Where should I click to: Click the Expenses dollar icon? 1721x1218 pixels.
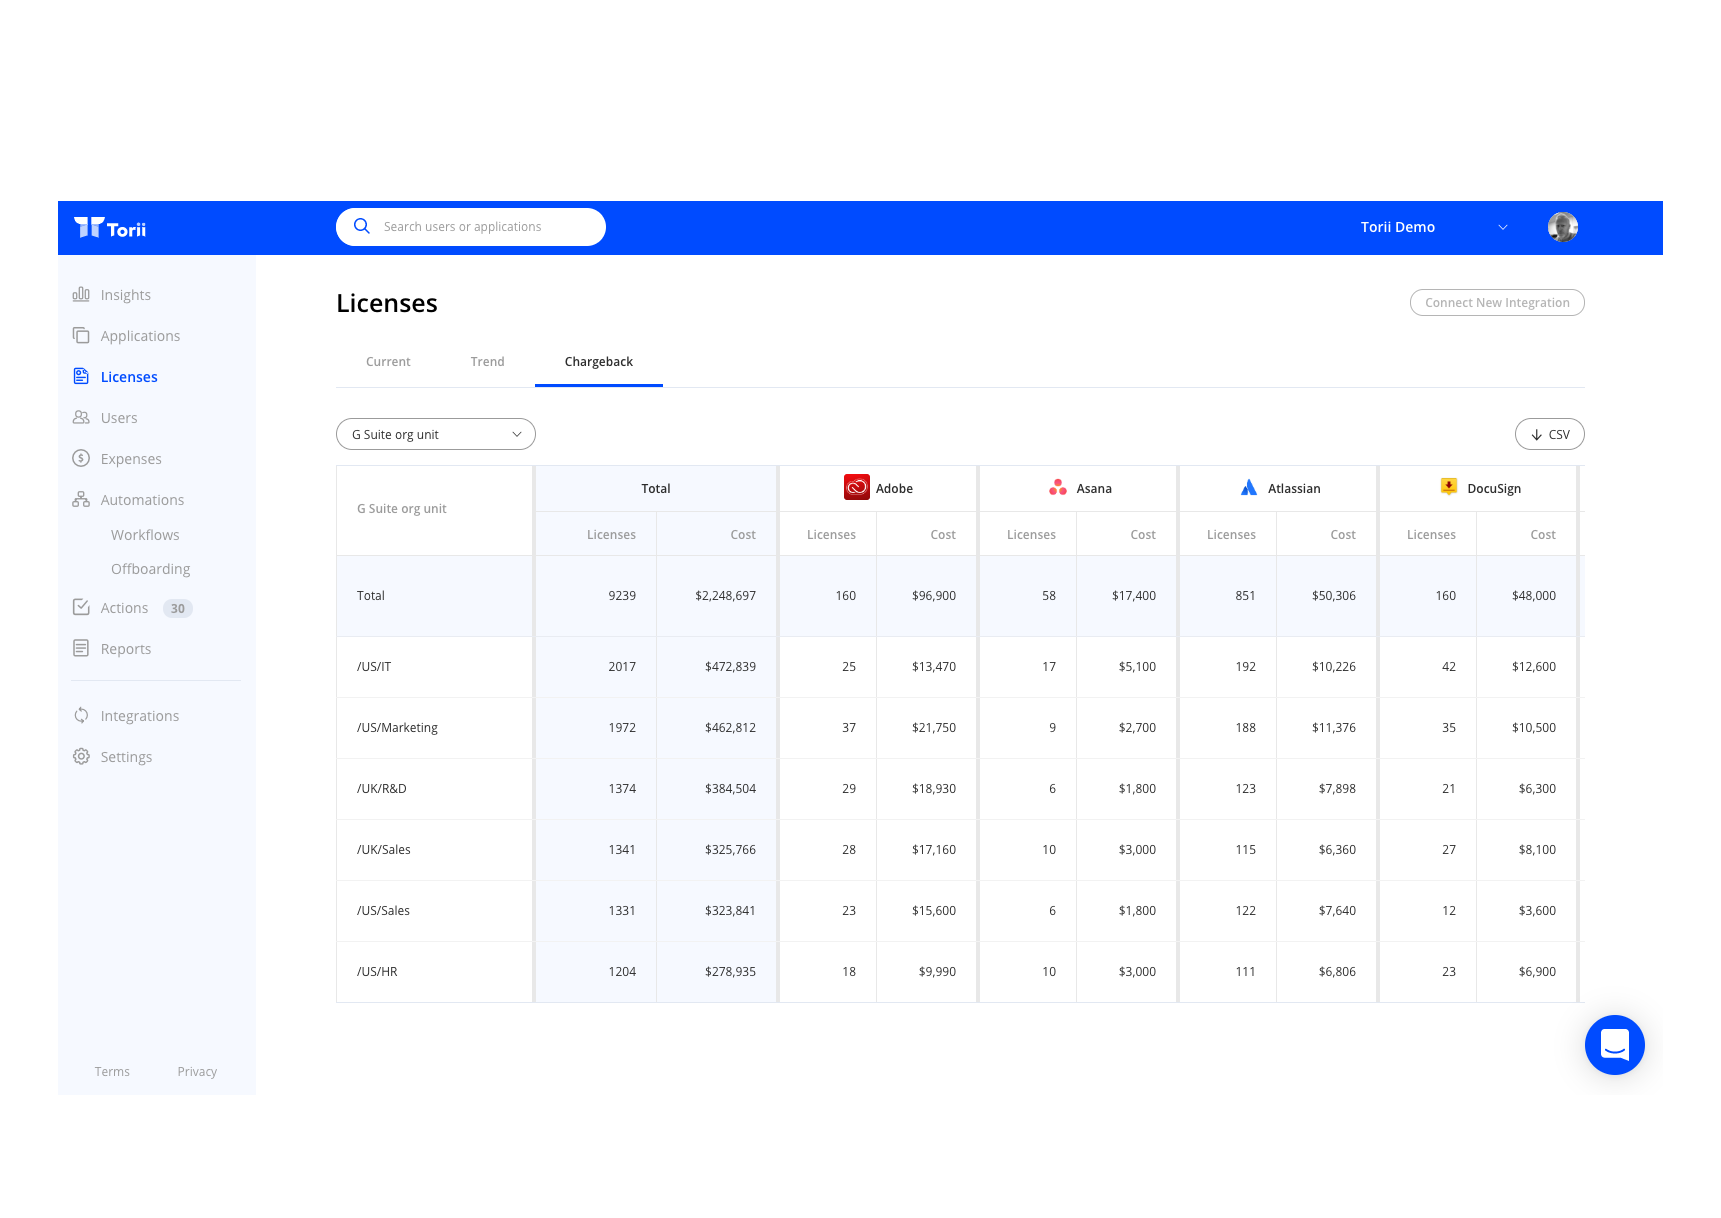81,458
